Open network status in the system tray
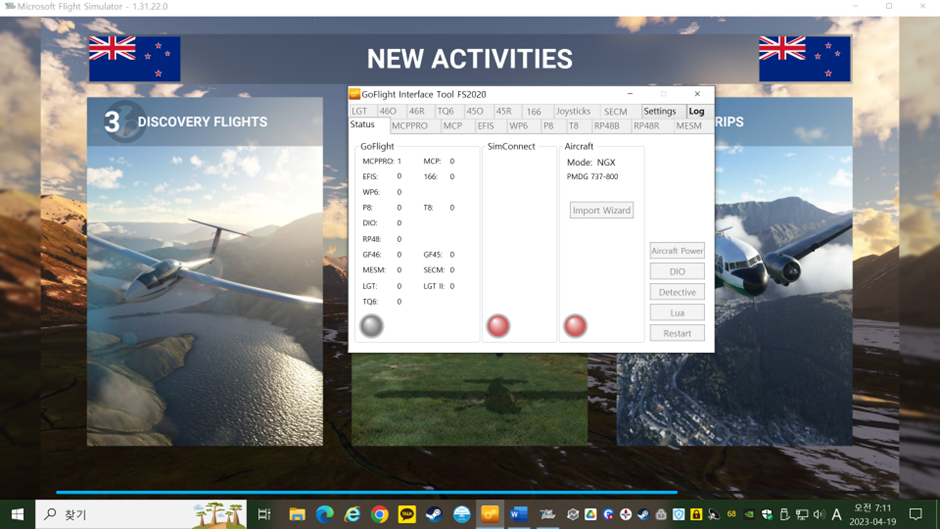The width and height of the screenshot is (940, 529). click(x=802, y=515)
